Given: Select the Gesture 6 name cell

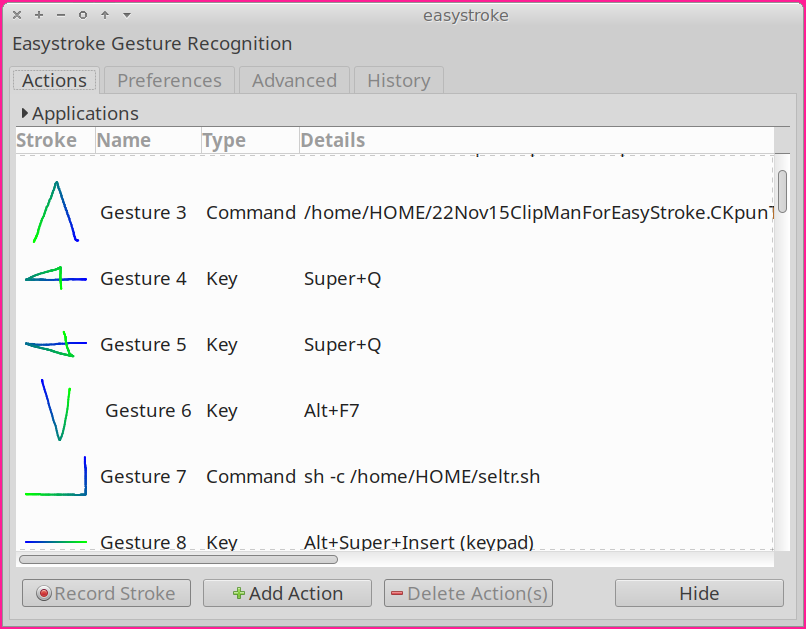Looking at the screenshot, I should click(149, 410).
